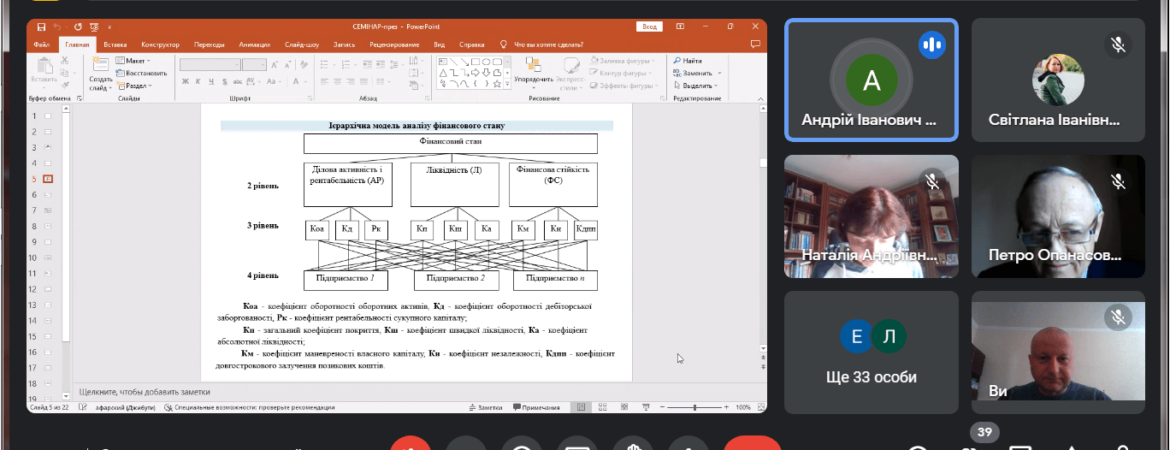Image resolution: width=1170 pixels, height=450 pixels.
Task: Click the Упорядочить arrange icon
Action: (x=533, y=66)
